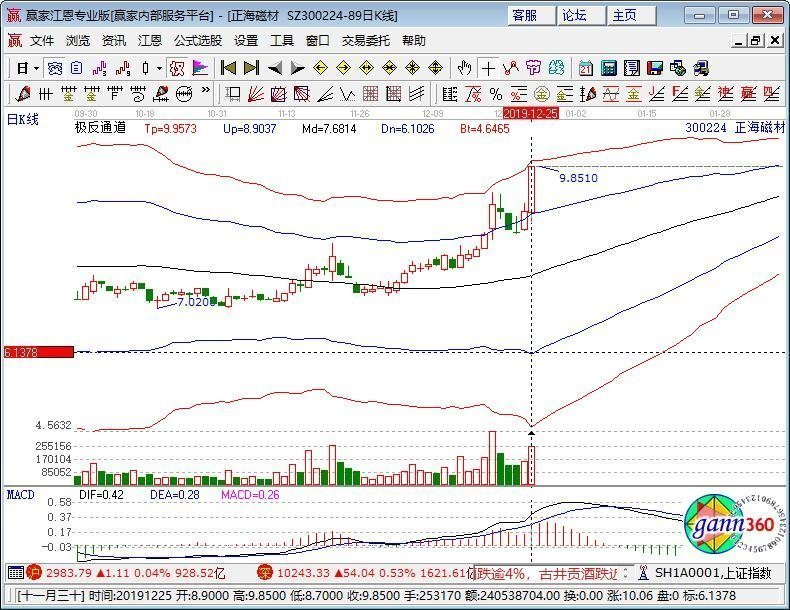Open the calendar icon showing 21
790x610 pixels.
585,68
